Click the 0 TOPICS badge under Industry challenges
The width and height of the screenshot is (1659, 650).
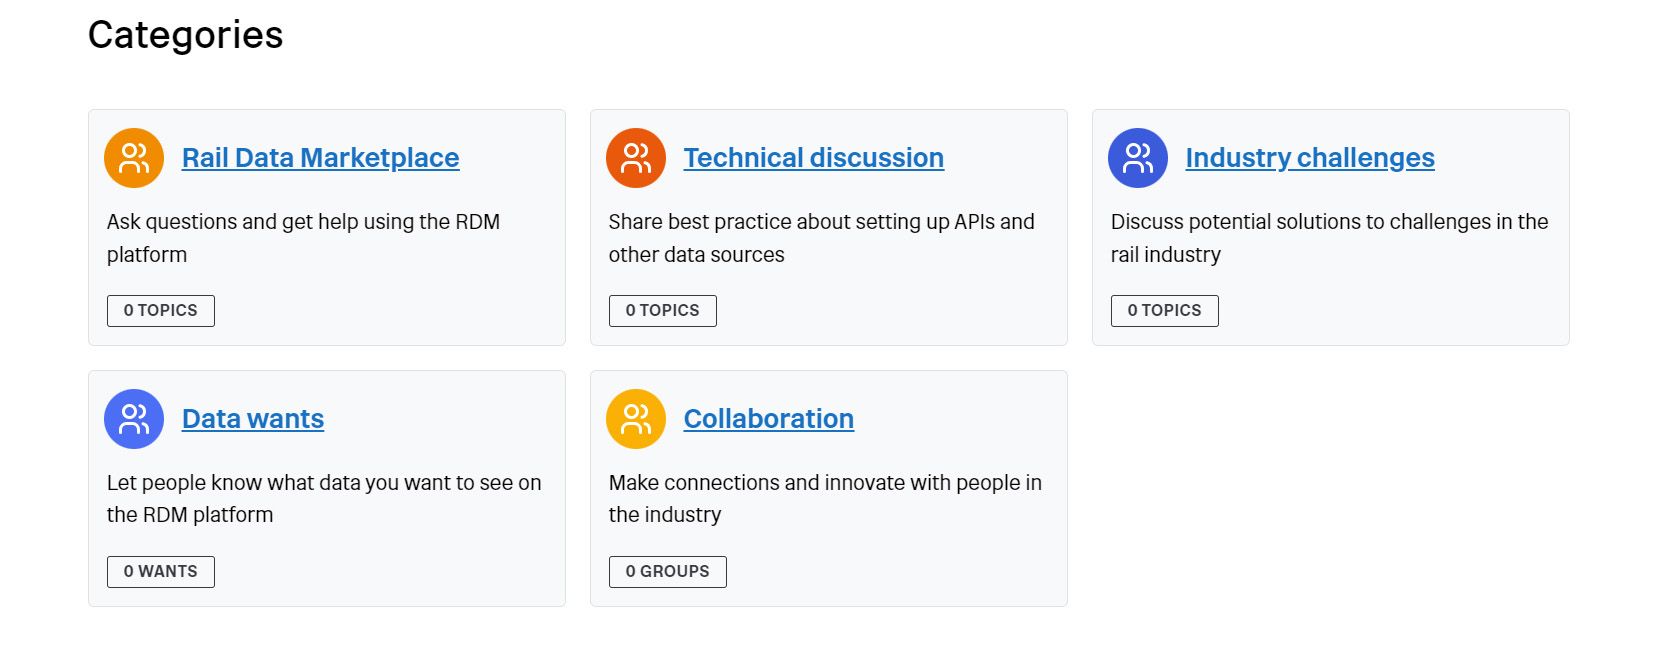coord(1164,310)
